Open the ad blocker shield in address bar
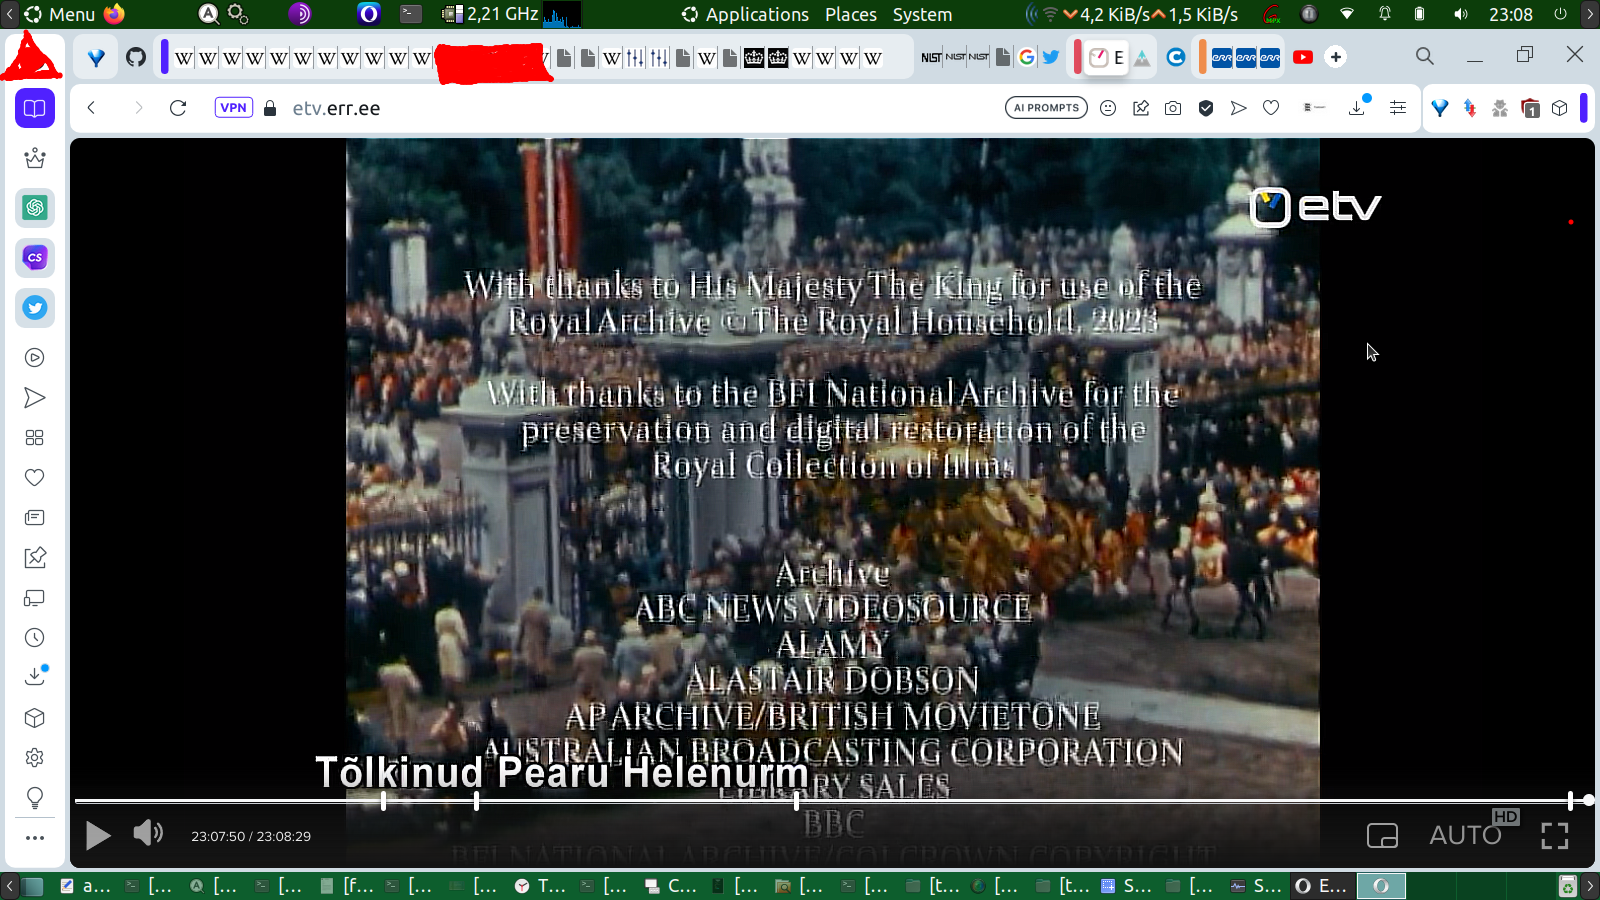The width and height of the screenshot is (1600, 900). 1206,108
